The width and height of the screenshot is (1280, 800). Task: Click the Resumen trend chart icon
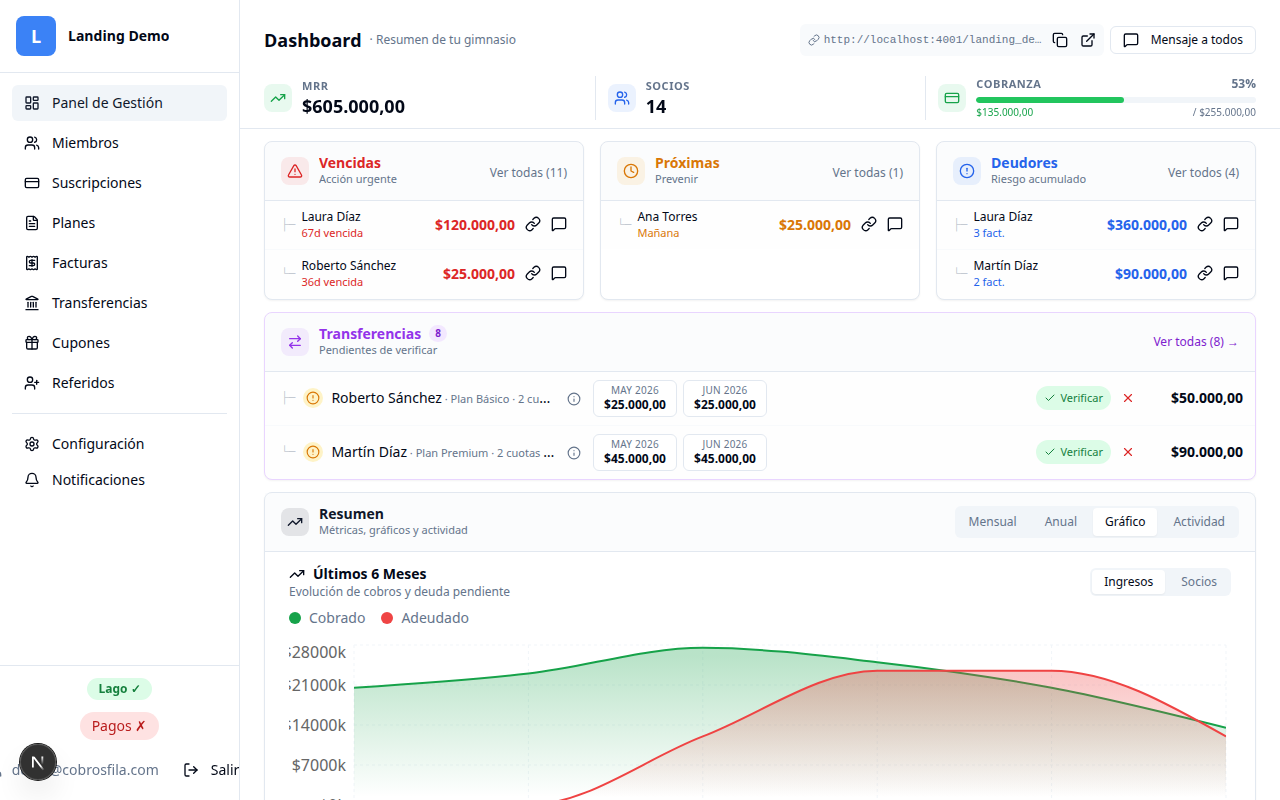click(x=295, y=522)
